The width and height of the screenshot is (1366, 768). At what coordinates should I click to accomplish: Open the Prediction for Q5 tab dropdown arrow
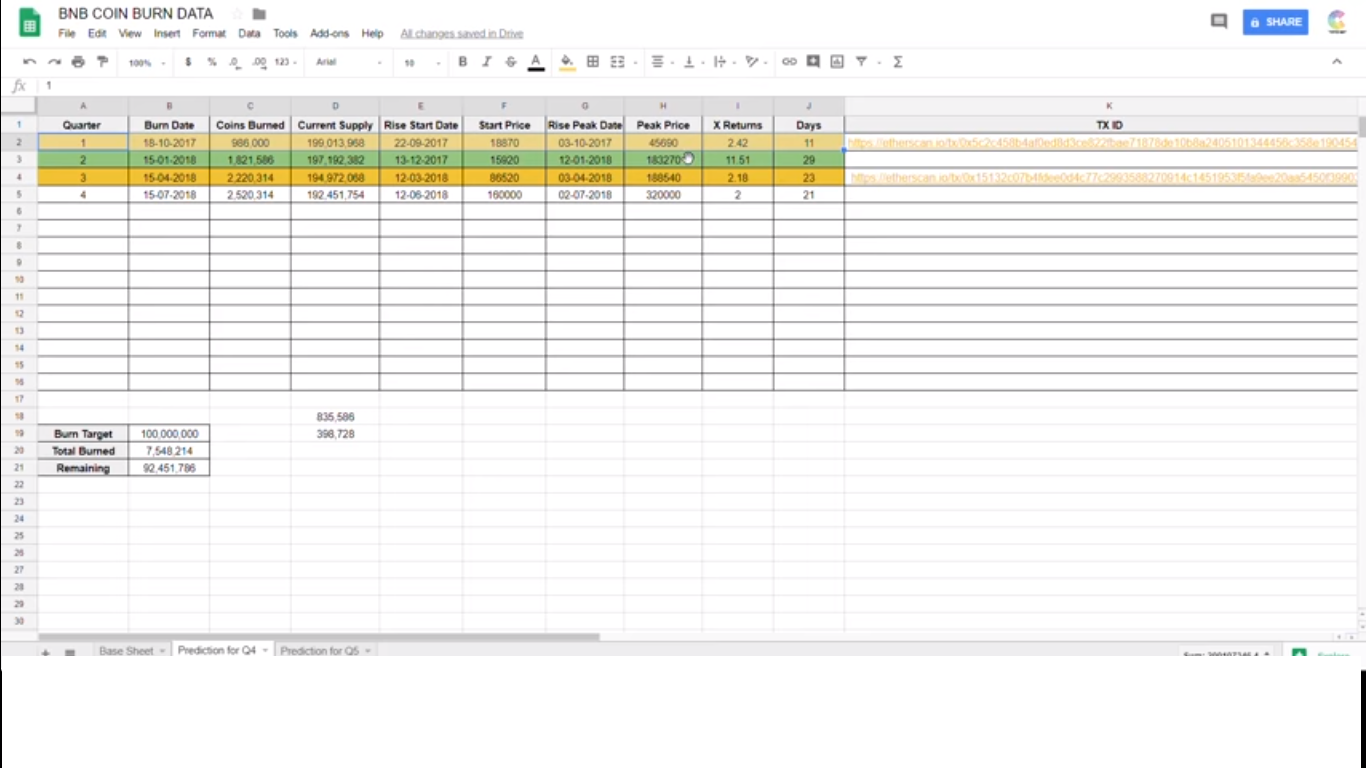(368, 651)
